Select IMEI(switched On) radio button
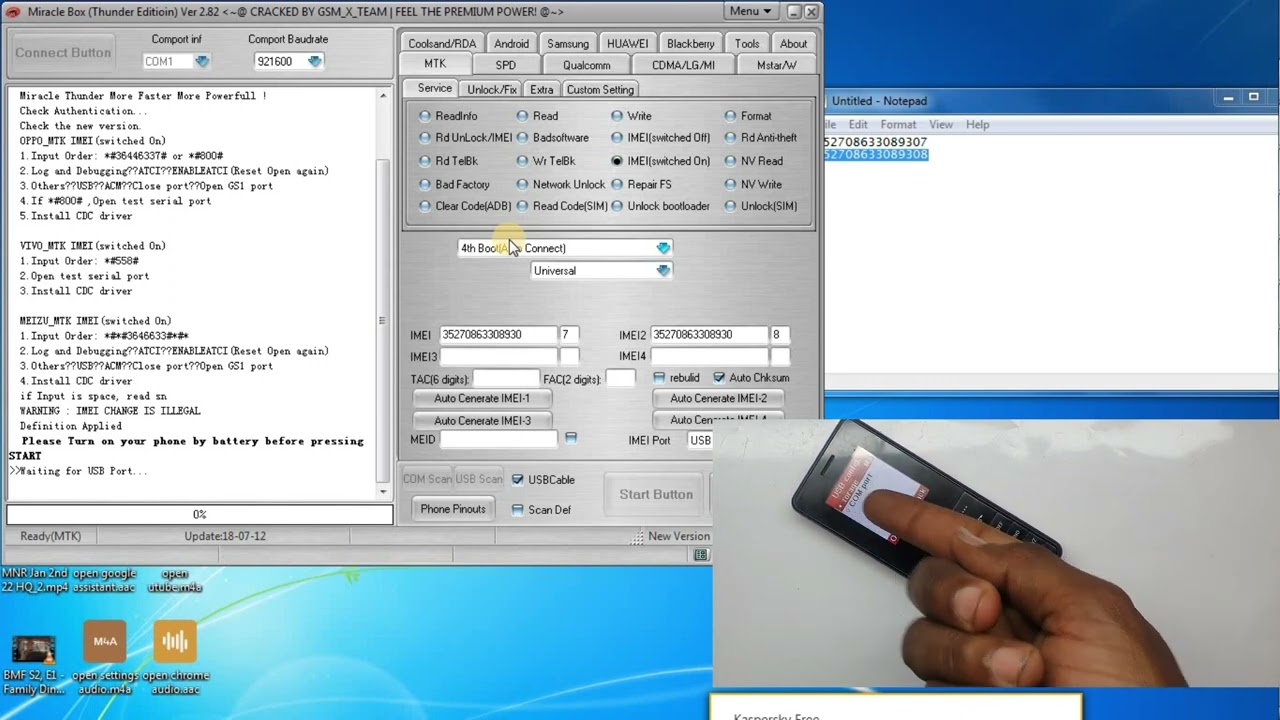The height and width of the screenshot is (720, 1280). point(616,161)
